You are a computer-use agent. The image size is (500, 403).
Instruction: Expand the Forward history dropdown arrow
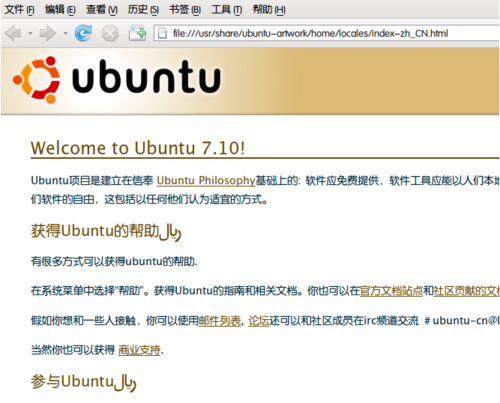click(65, 33)
